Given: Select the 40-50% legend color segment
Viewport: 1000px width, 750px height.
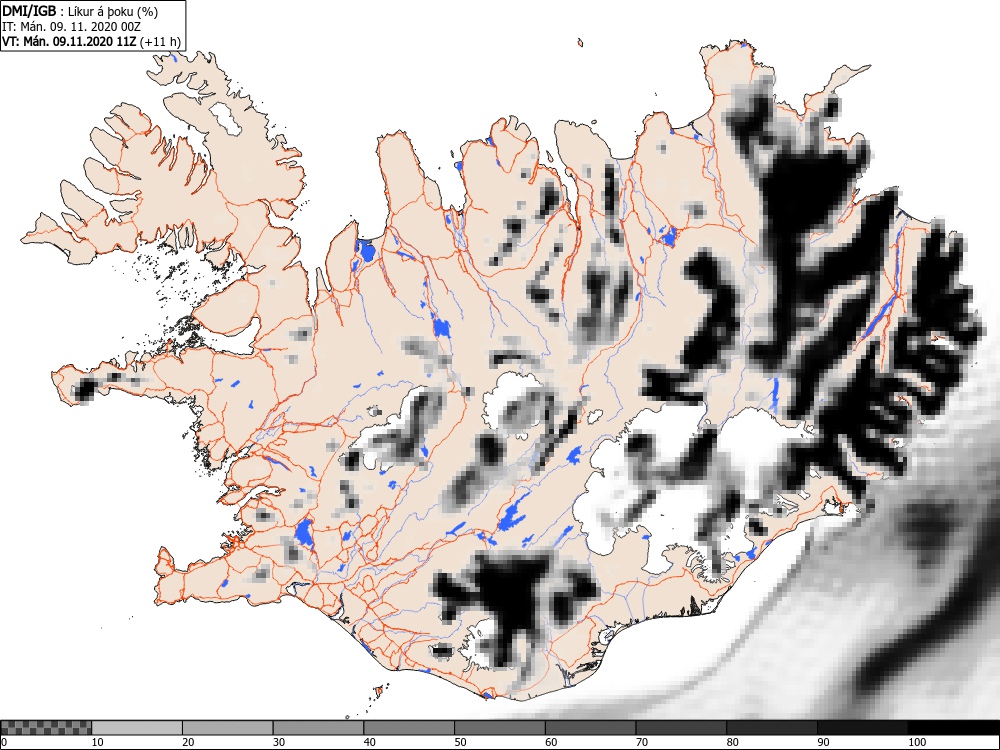Looking at the screenshot, I should click(x=409, y=728).
